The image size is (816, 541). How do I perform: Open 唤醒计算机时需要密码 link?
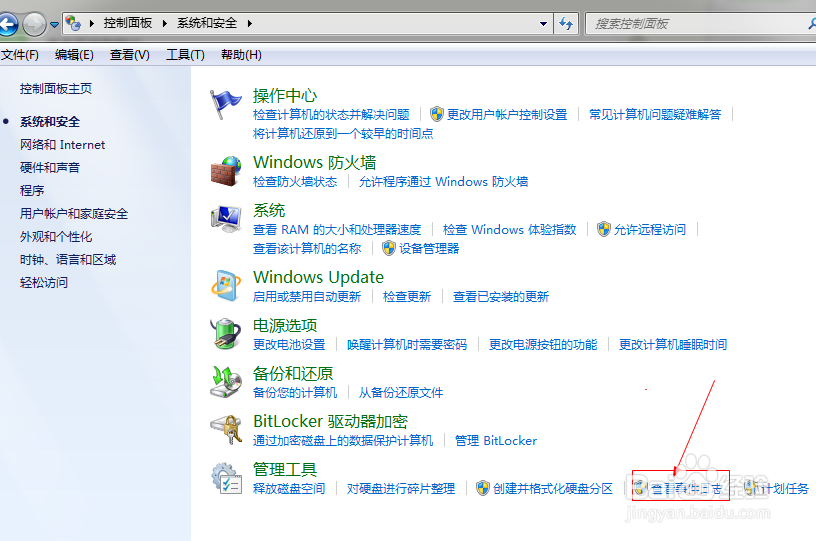coord(407,344)
